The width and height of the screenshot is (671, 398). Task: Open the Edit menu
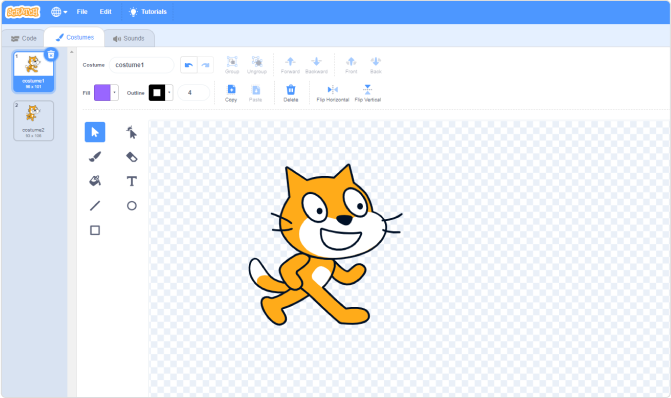coord(105,12)
